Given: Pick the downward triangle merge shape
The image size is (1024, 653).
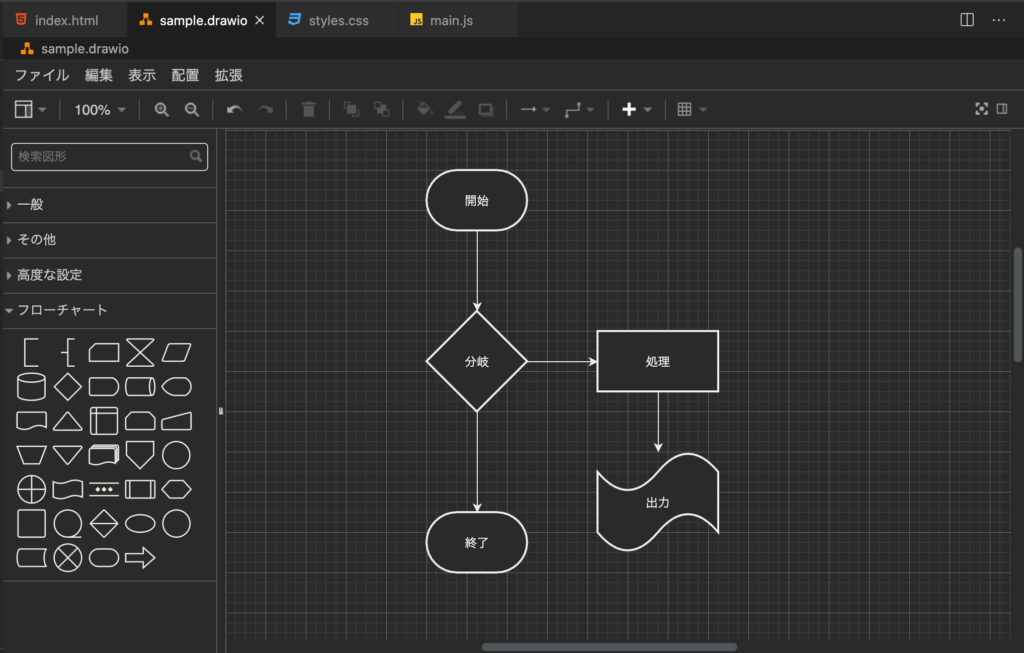Looking at the screenshot, I should coord(68,454).
